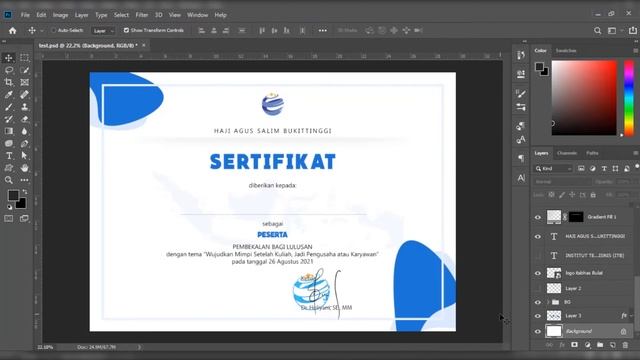Select the Brush tool
Image resolution: width=640 pixels, height=360 pixels.
click(9, 107)
